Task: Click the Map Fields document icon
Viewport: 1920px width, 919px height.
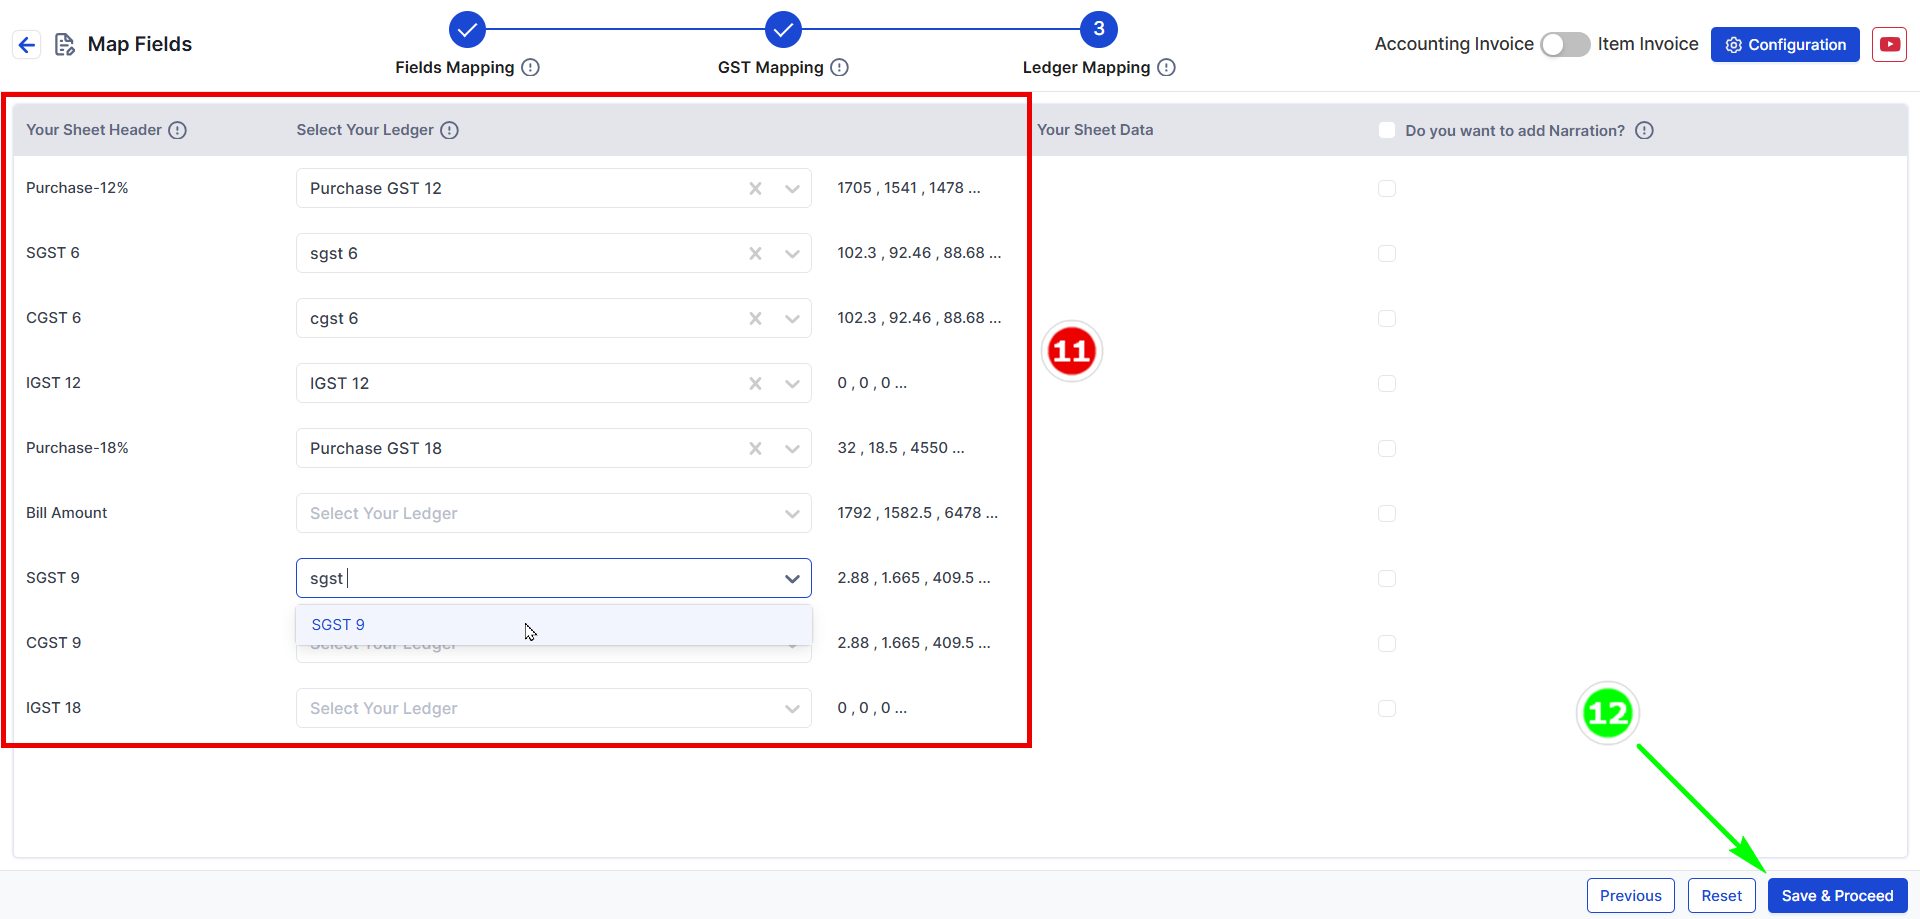Action: click(64, 45)
